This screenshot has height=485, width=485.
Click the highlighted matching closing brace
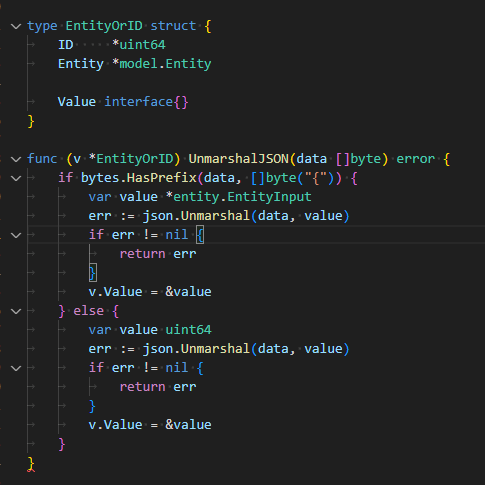click(x=93, y=273)
